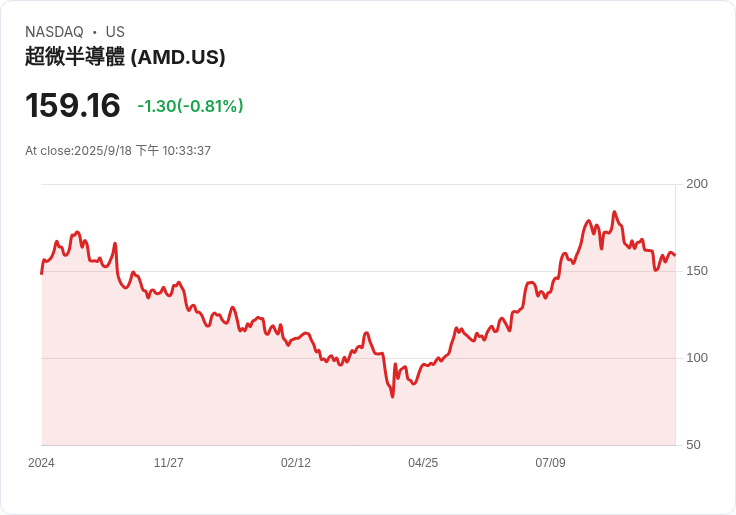Viewport: 736px width, 515px height.
Task: Pick the 04/25 x-axis date
Action: (423, 463)
